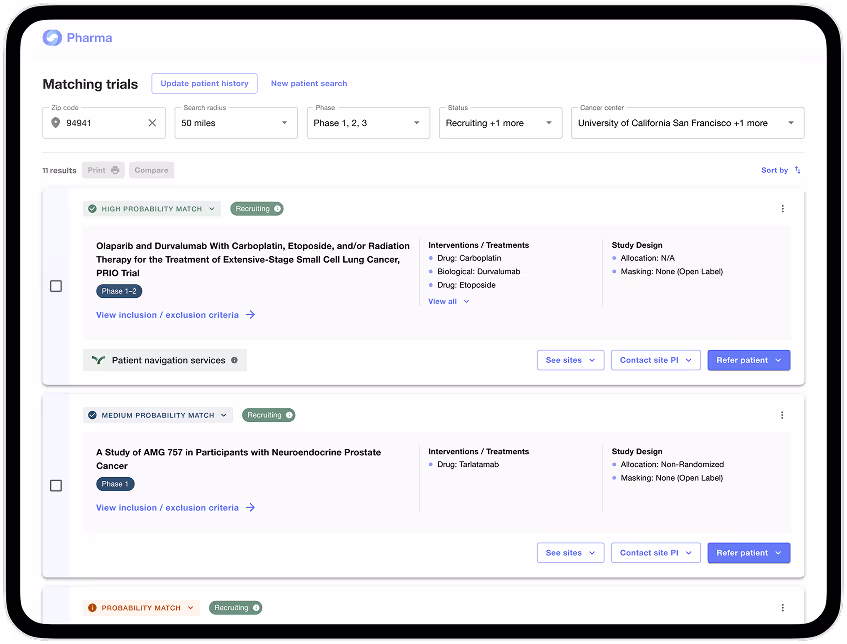Open the Phase filter dropdown

[x=367, y=123]
